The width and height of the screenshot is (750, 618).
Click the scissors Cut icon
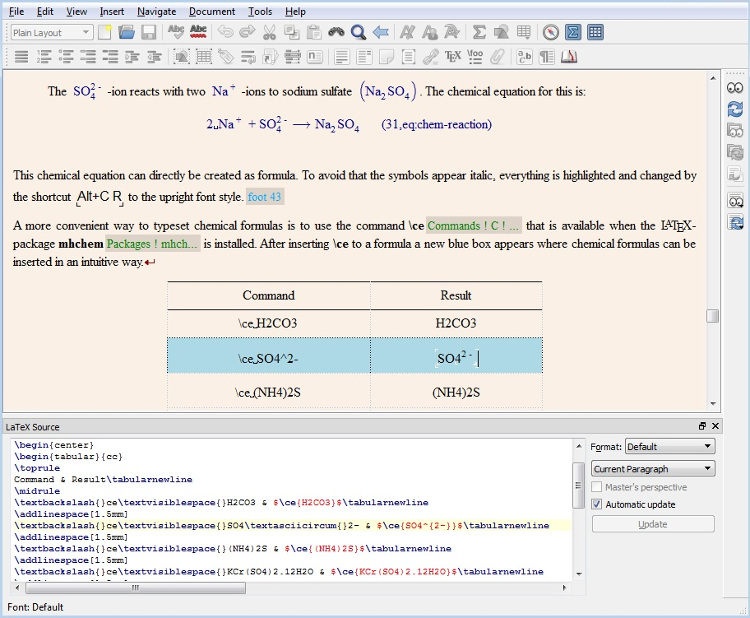coord(269,33)
